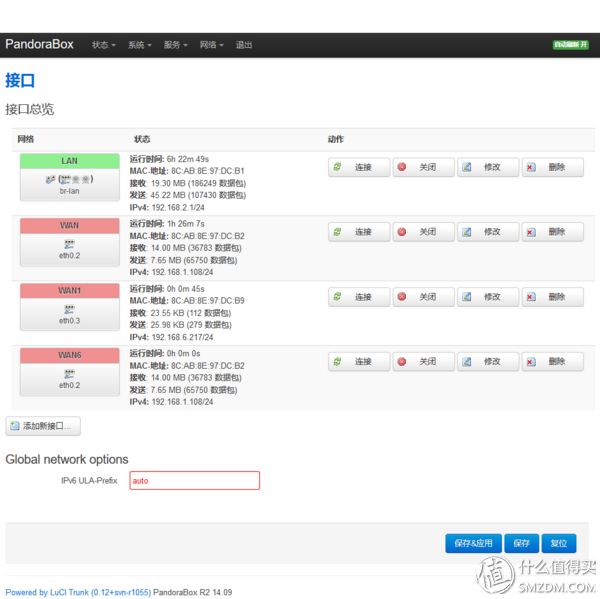Click the delete X icon in WAN6 row
This screenshot has width=600, height=599.
coord(531,362)
